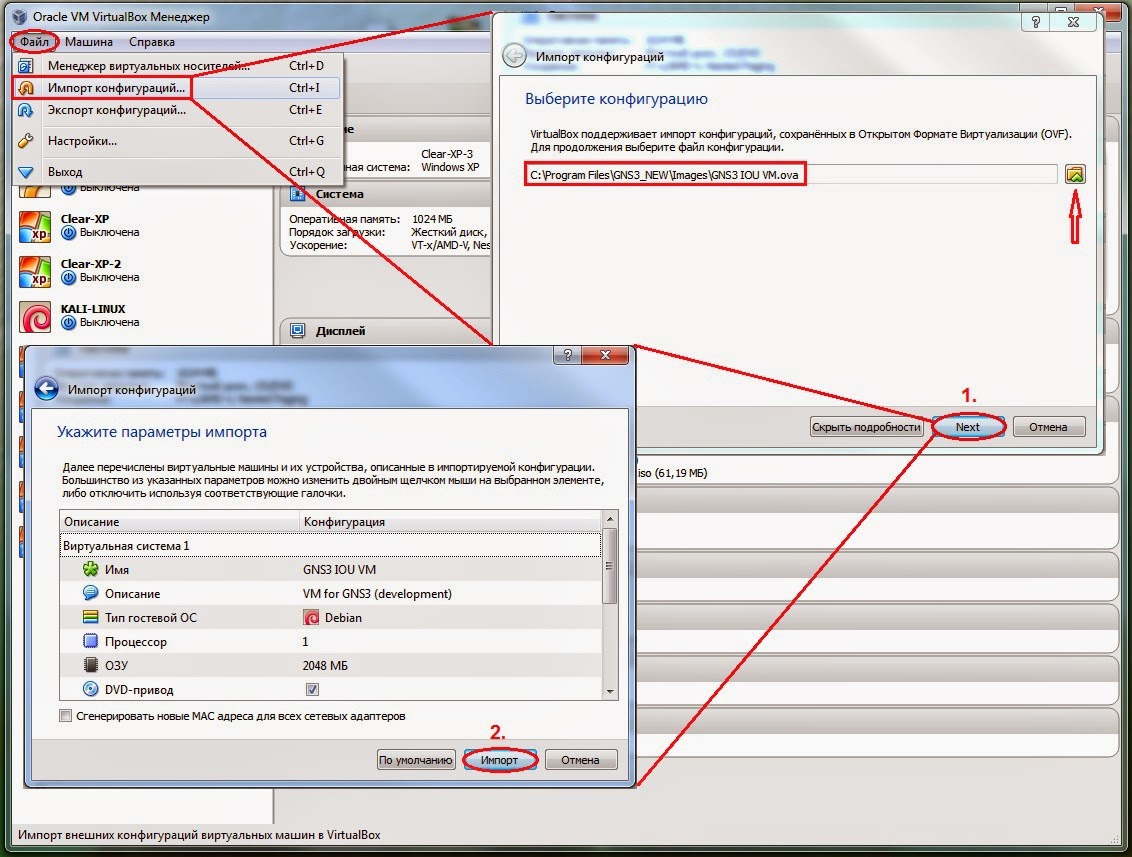The width and height of the screenshot is (1132, 857).
Task: Click the Система section icon
Action: click(x=297, y=194)
